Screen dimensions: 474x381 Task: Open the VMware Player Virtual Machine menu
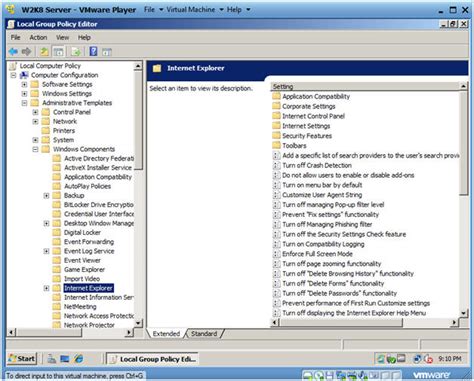[195, 10]
